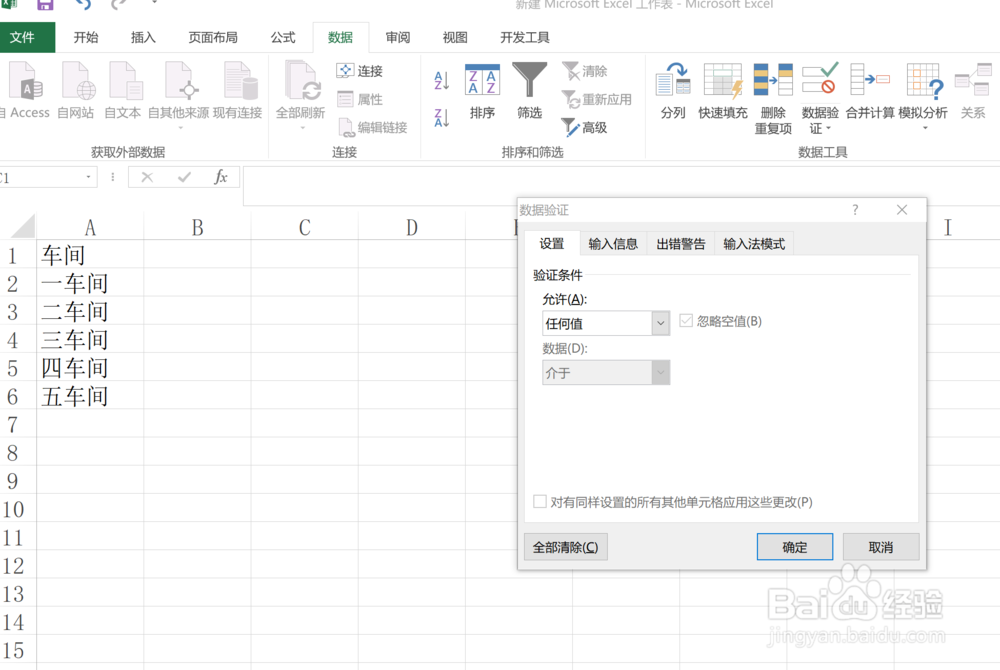Select cell A3 containing 二车间
The width and height of the screenshot is (1000, 670).
89,311
